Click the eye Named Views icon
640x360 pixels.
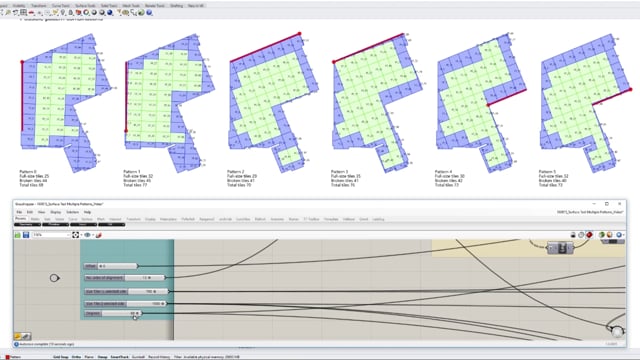point(87,235)
